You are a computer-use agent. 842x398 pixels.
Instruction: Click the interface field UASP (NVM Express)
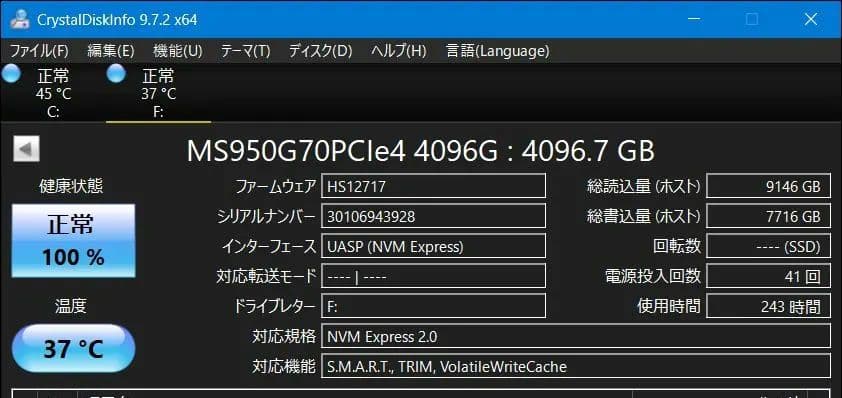coord(433,247)
